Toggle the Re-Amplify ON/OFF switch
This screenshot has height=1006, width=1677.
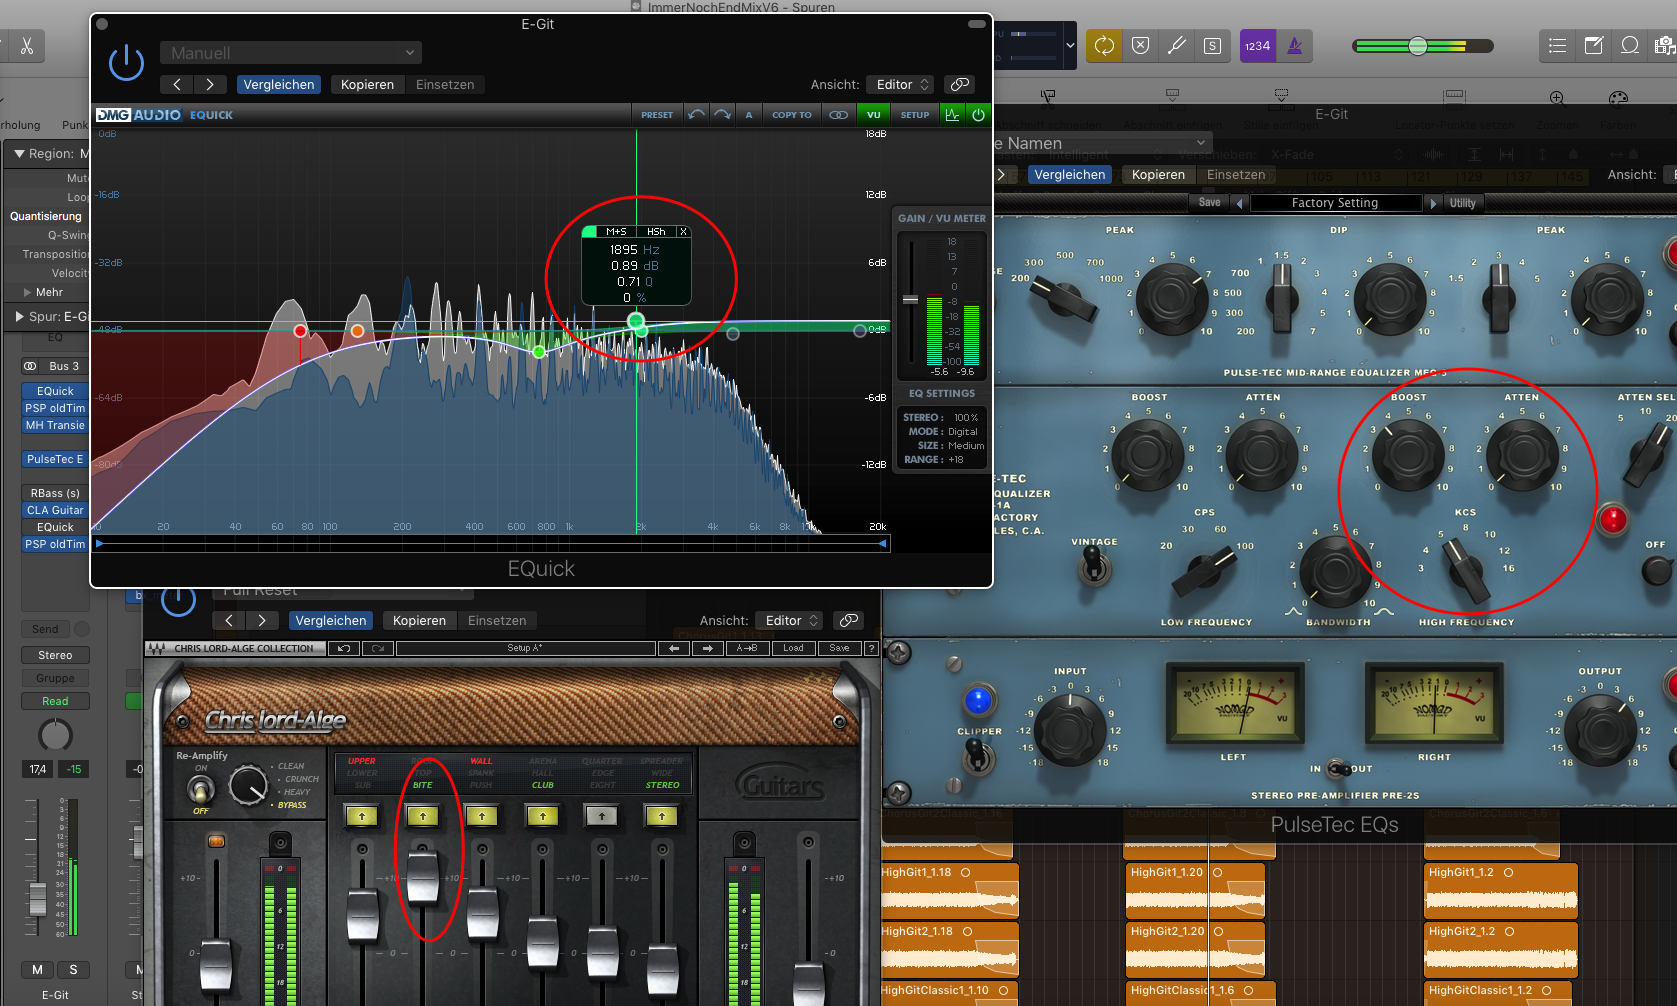tap(201, 789)
